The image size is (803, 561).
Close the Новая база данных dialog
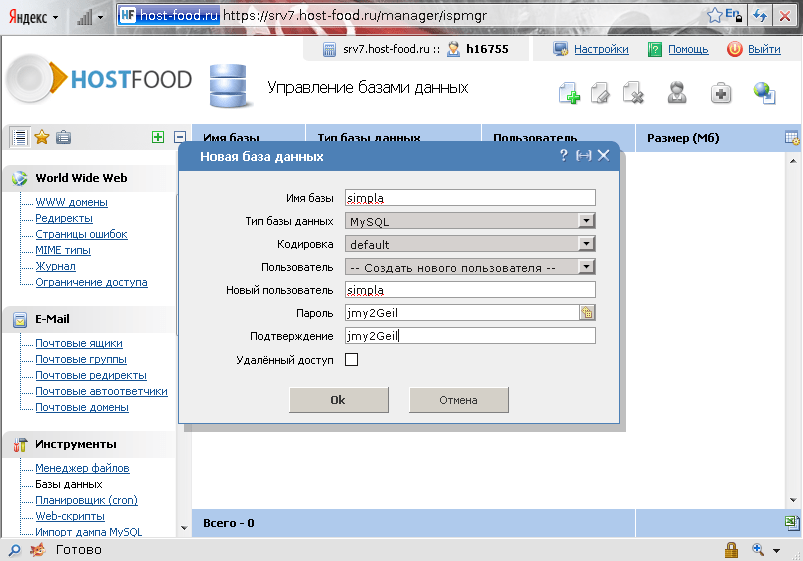604,155
